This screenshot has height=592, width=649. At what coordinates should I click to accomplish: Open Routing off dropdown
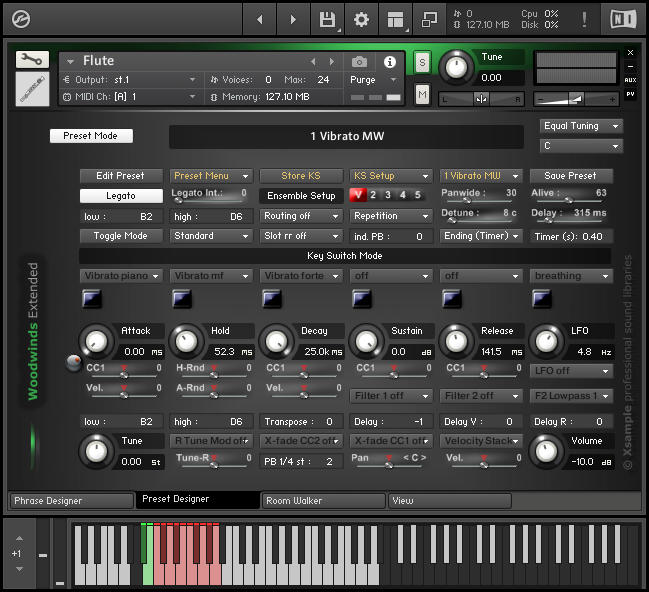click(x=301, y=216)
